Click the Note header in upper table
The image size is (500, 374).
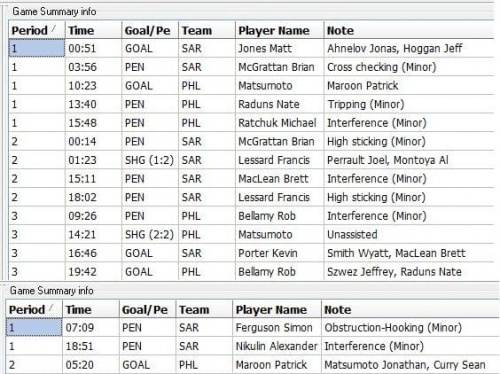click(x=409, y=30)
